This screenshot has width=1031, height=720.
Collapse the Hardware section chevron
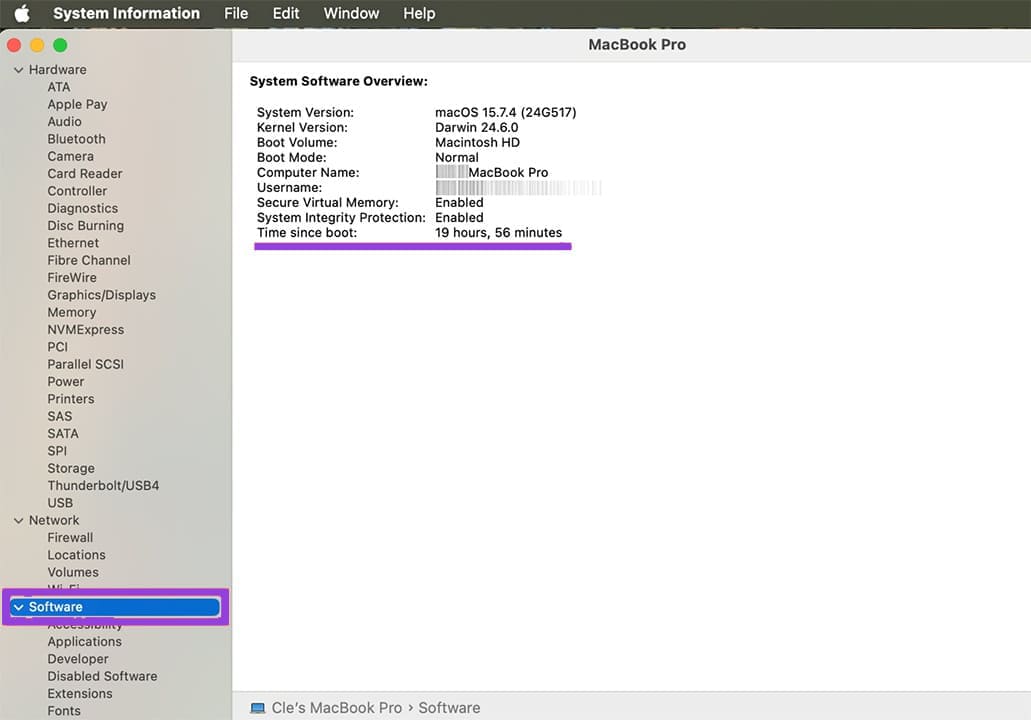[18, 70]
